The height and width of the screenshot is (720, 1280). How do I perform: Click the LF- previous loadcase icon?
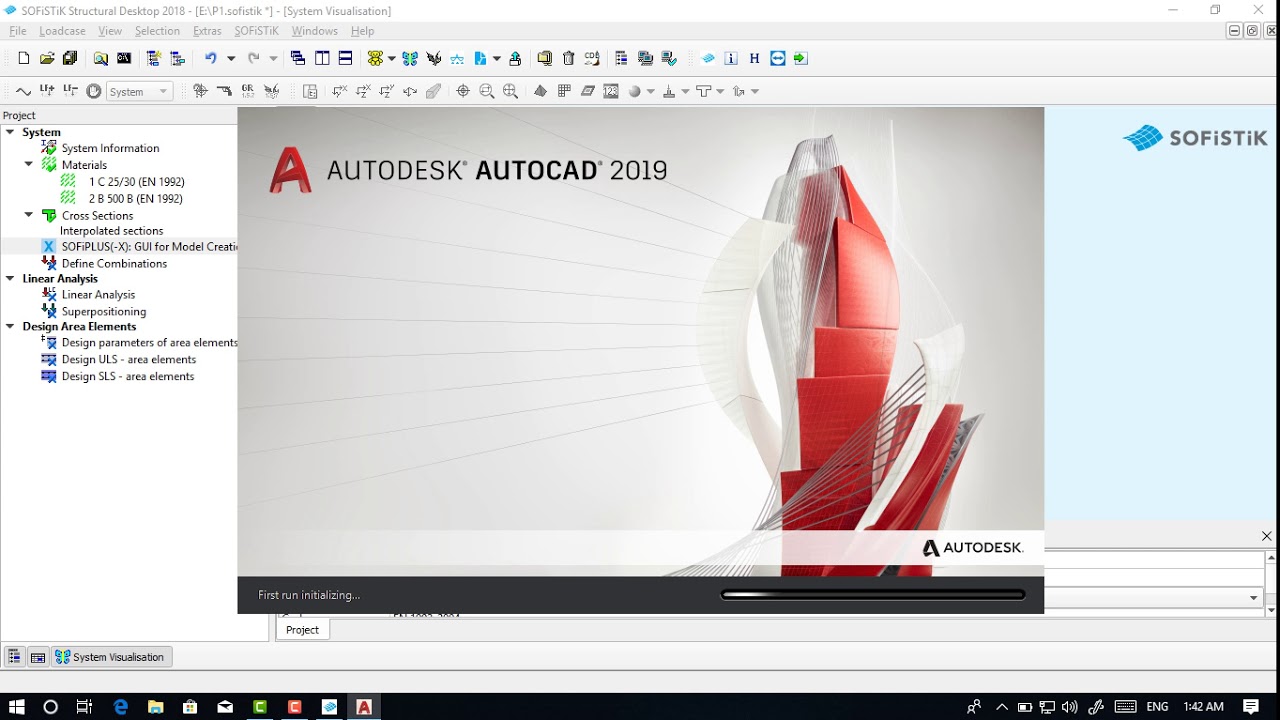(x=70, y=91)
